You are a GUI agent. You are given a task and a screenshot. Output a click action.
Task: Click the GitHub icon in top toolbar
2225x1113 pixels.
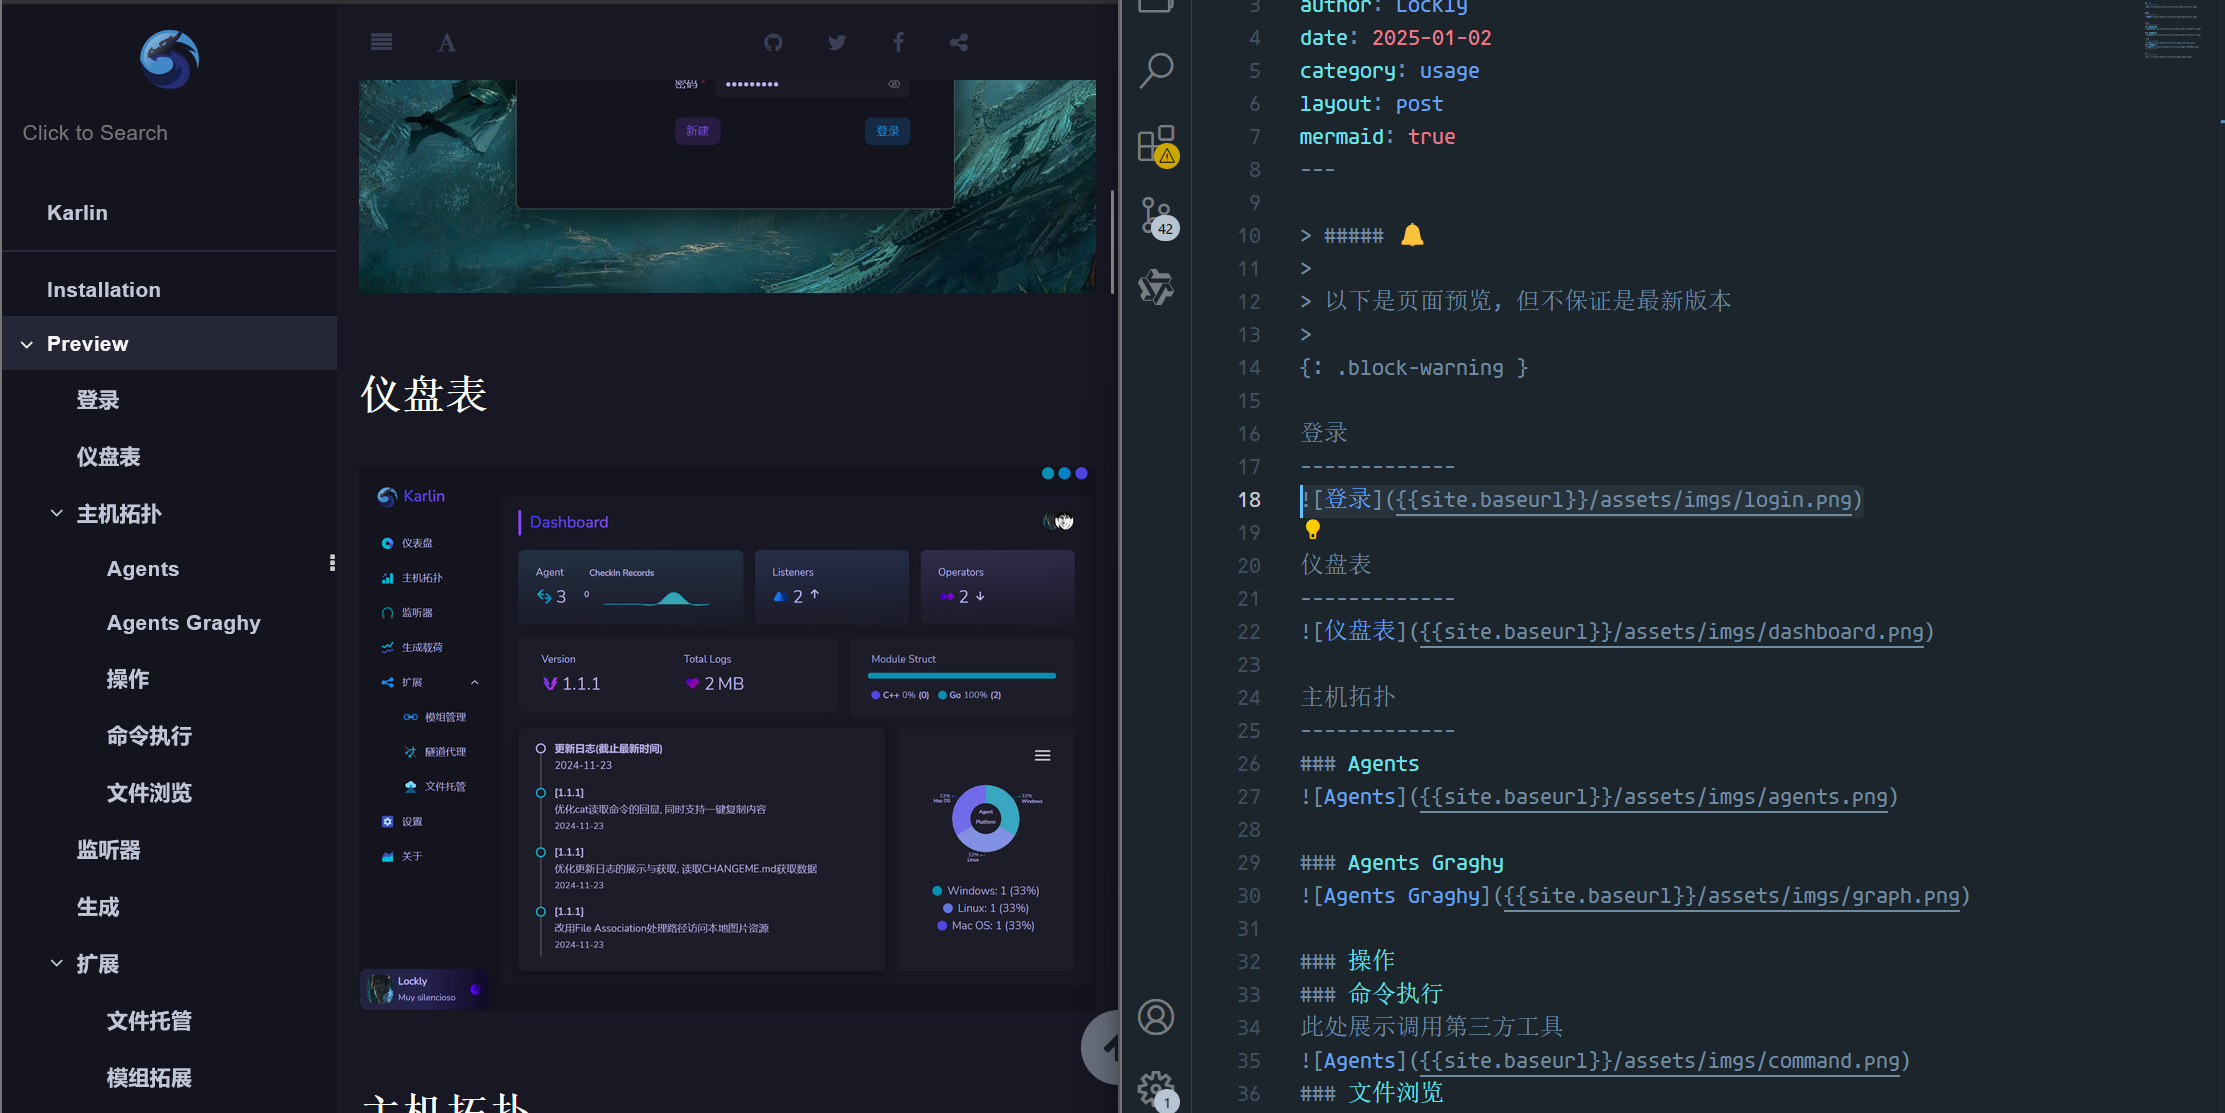point(773,42)
